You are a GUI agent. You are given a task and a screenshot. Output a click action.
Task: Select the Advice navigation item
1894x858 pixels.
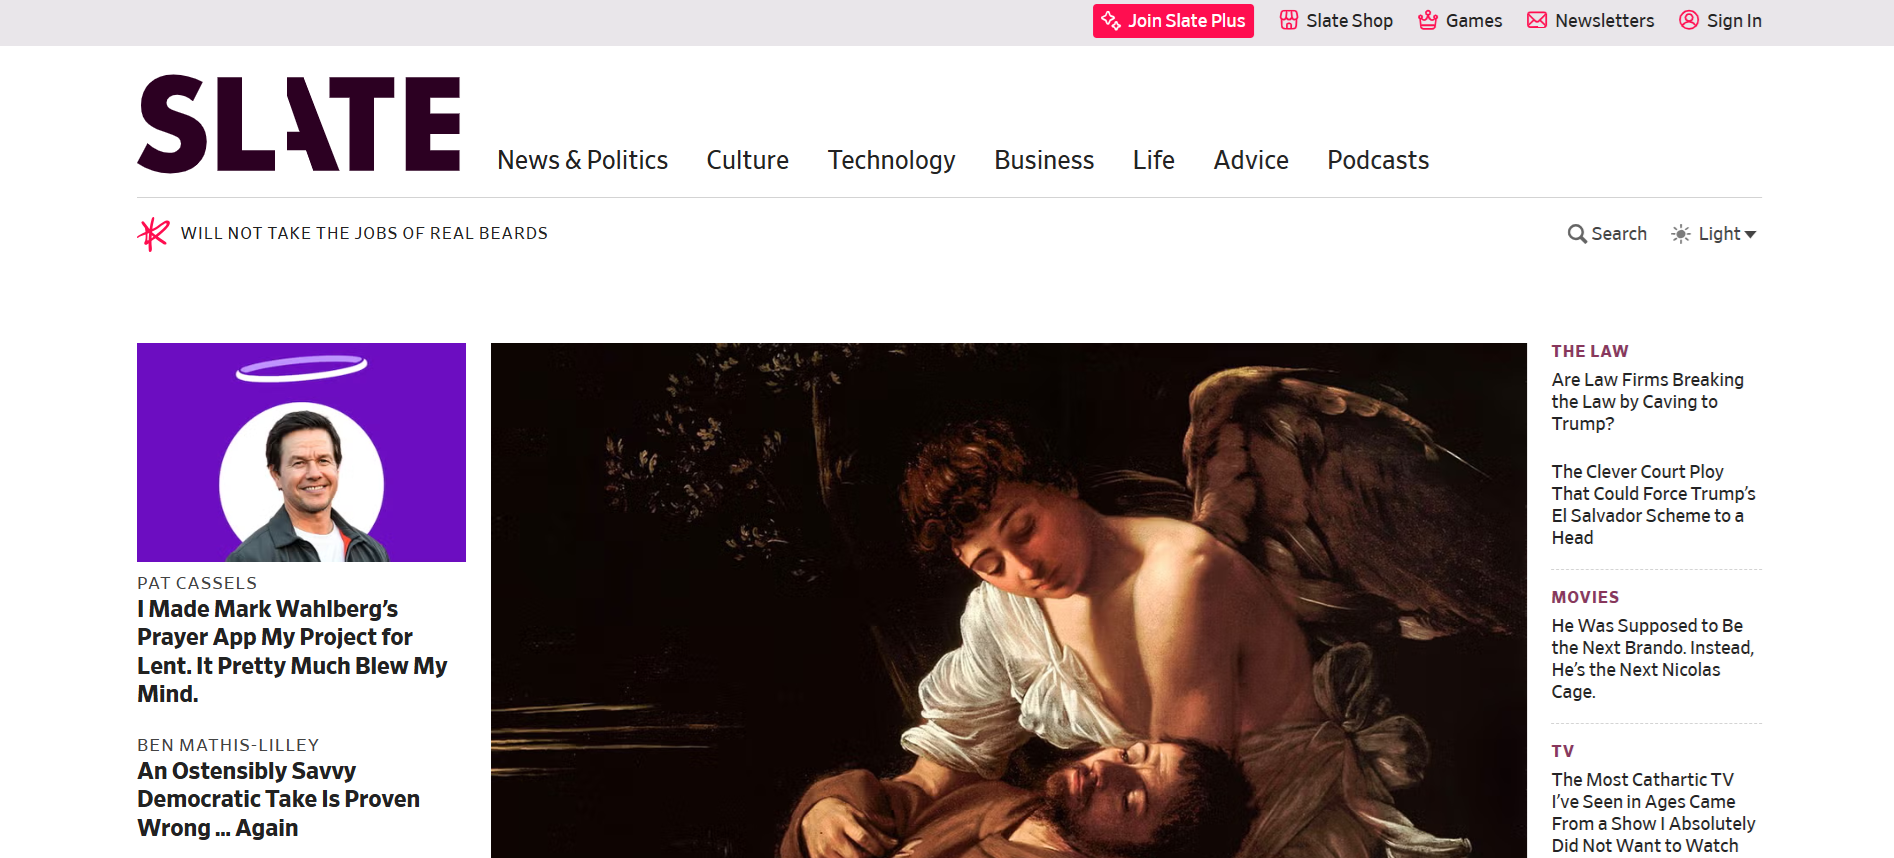1250,160
